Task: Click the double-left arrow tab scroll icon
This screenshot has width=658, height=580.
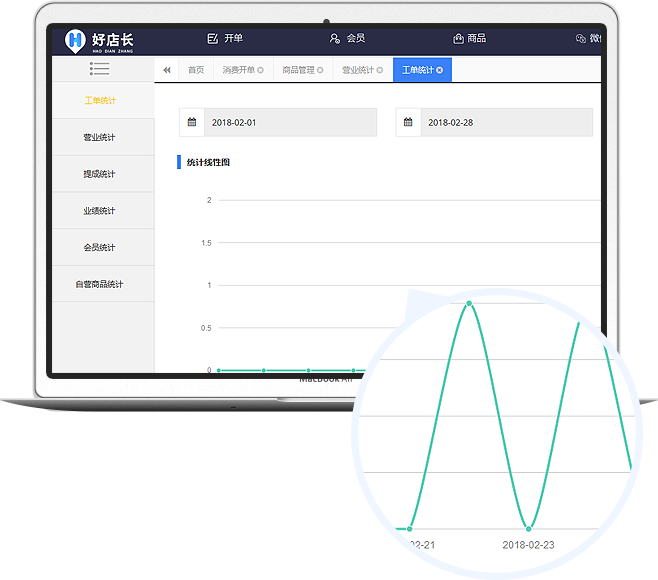Action: (x=167, y=70)
